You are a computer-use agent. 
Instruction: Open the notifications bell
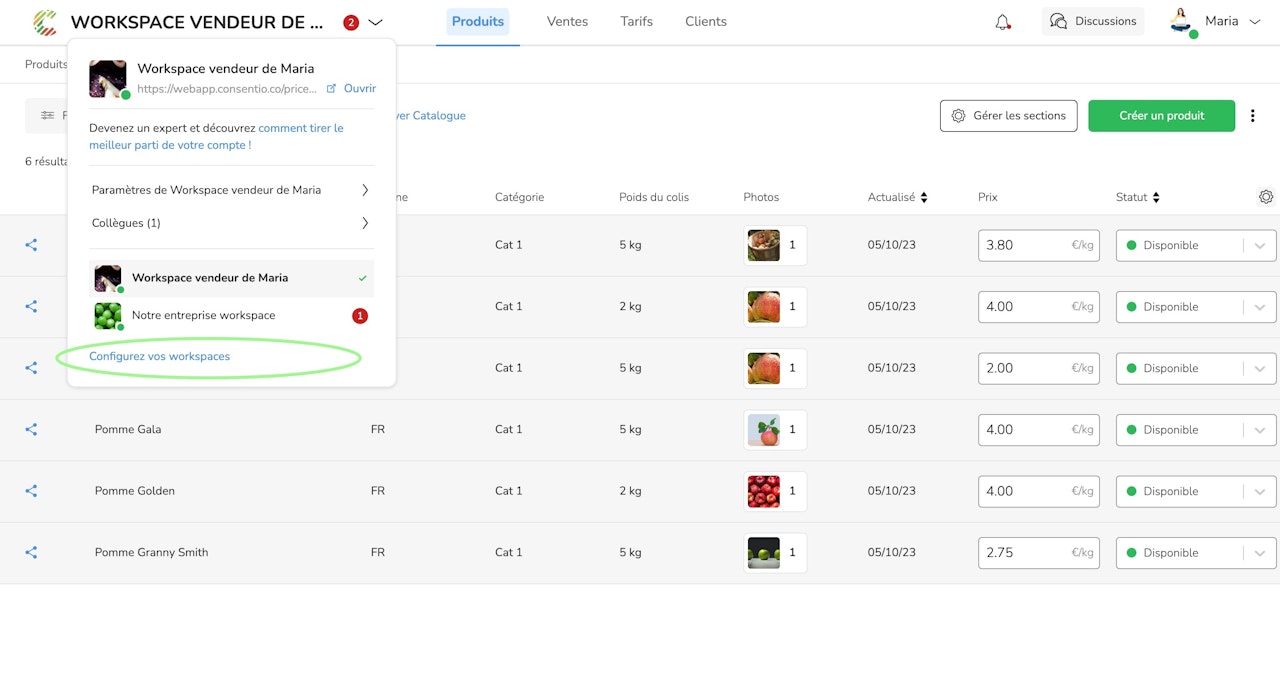1002,22
